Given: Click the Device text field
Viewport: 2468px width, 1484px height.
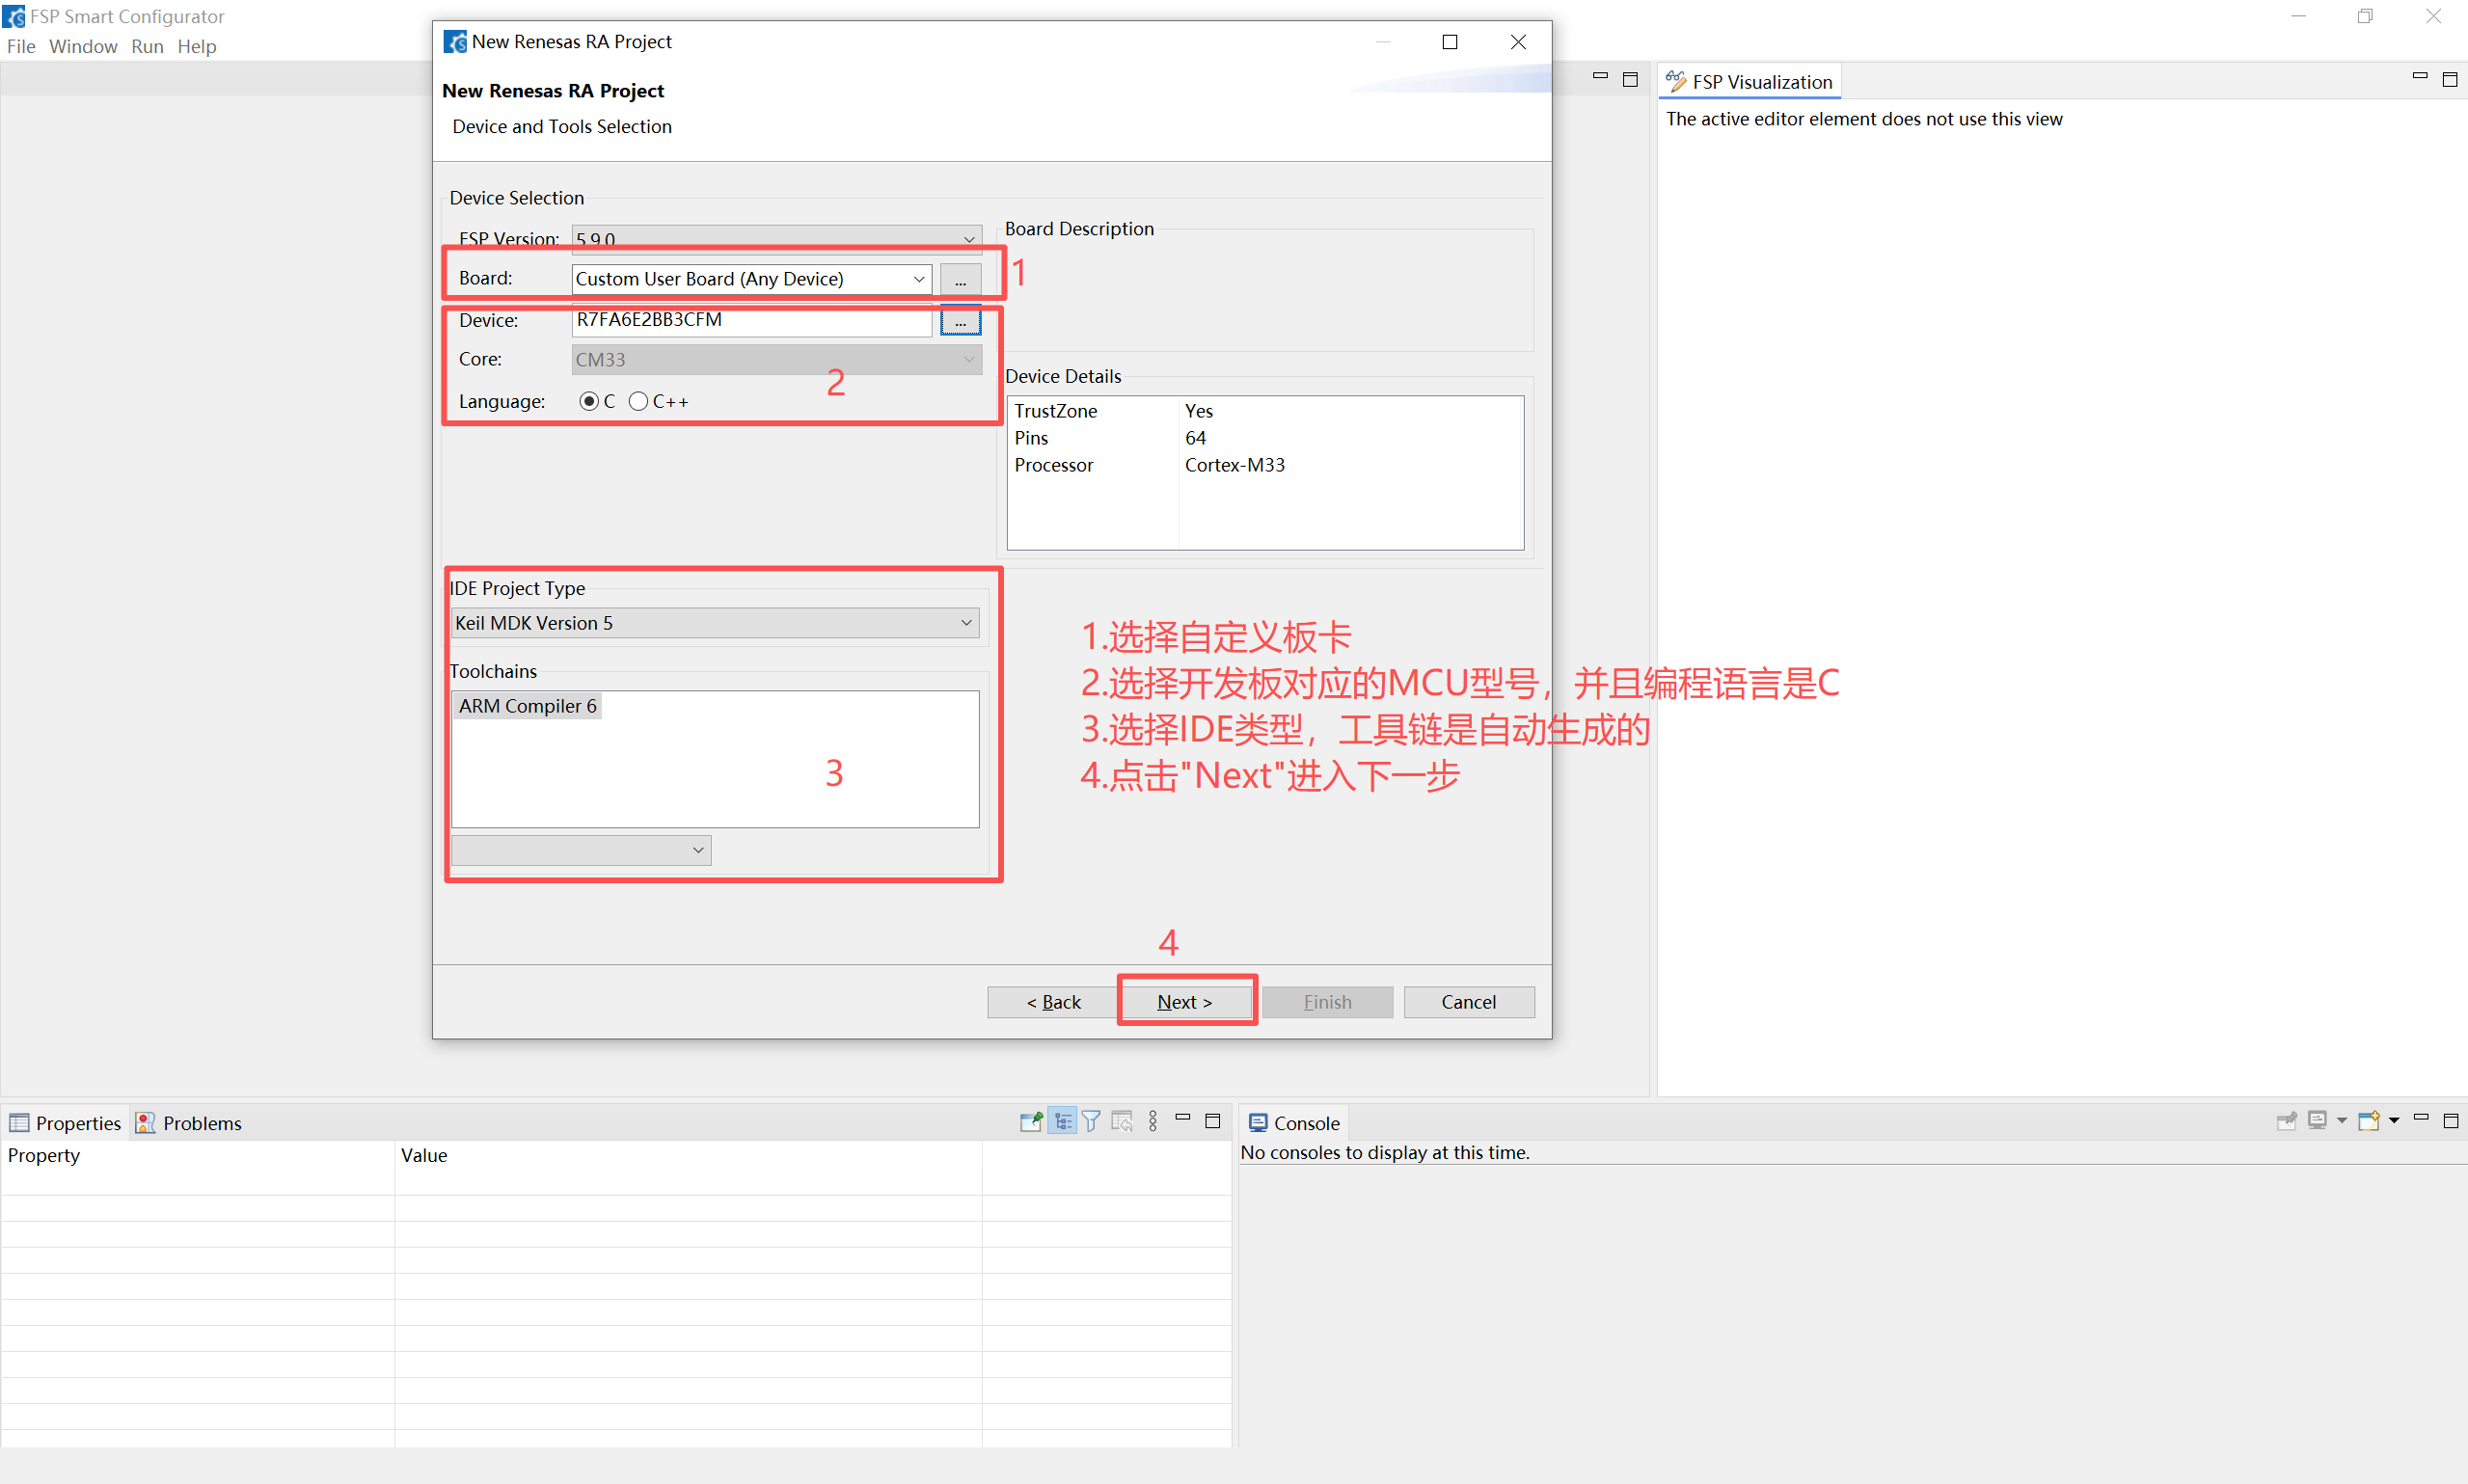Looking at the screenshot, I should coord(752,320).
